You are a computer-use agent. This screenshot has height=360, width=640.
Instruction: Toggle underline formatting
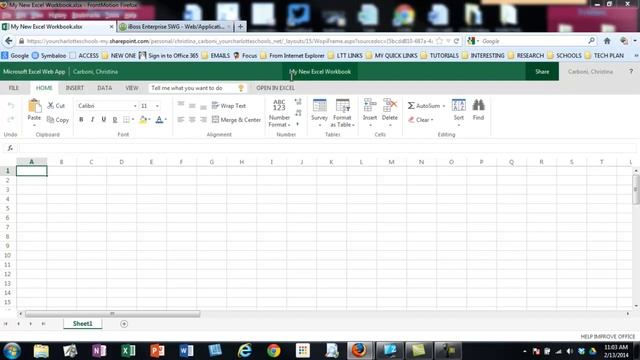pos(104,120)
